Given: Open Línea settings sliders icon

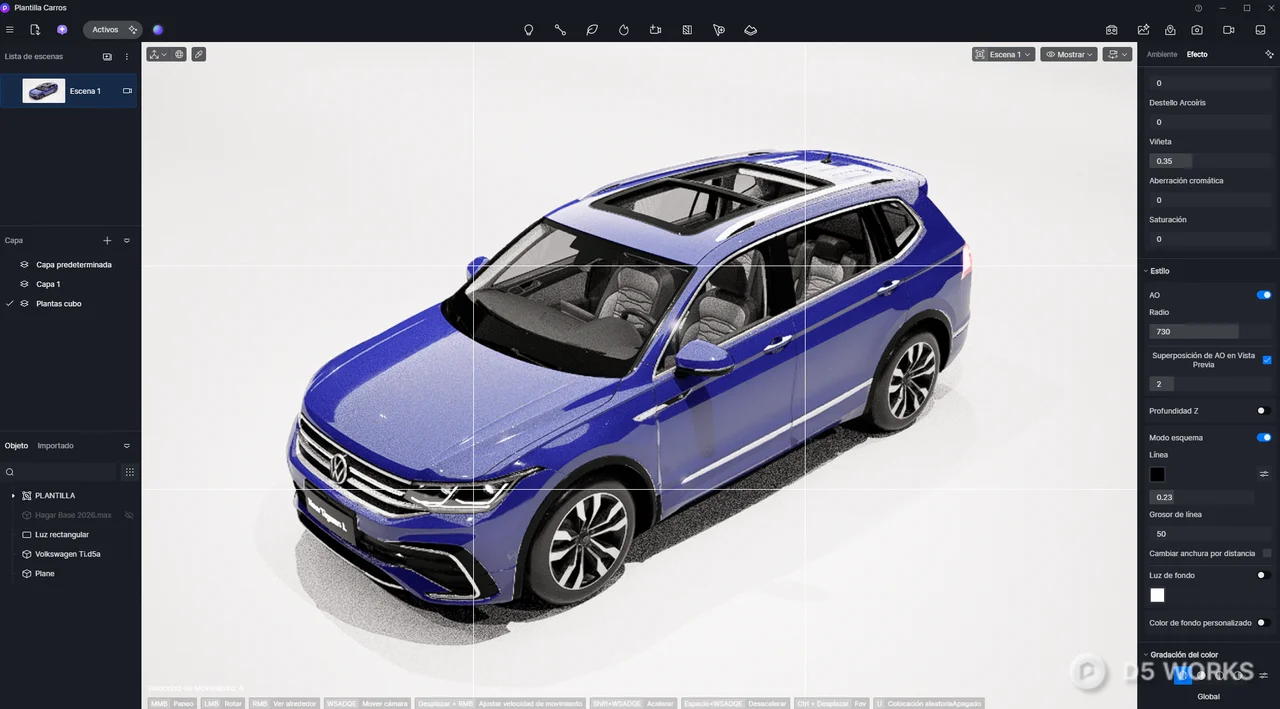Looking at the screenshot, I should tap(1264, 474).
